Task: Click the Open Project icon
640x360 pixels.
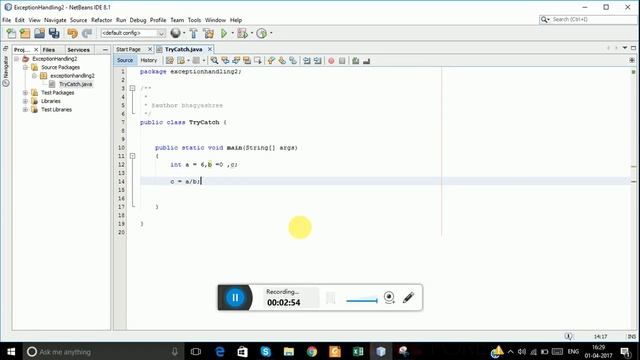Action: click(x=40, y=33)
